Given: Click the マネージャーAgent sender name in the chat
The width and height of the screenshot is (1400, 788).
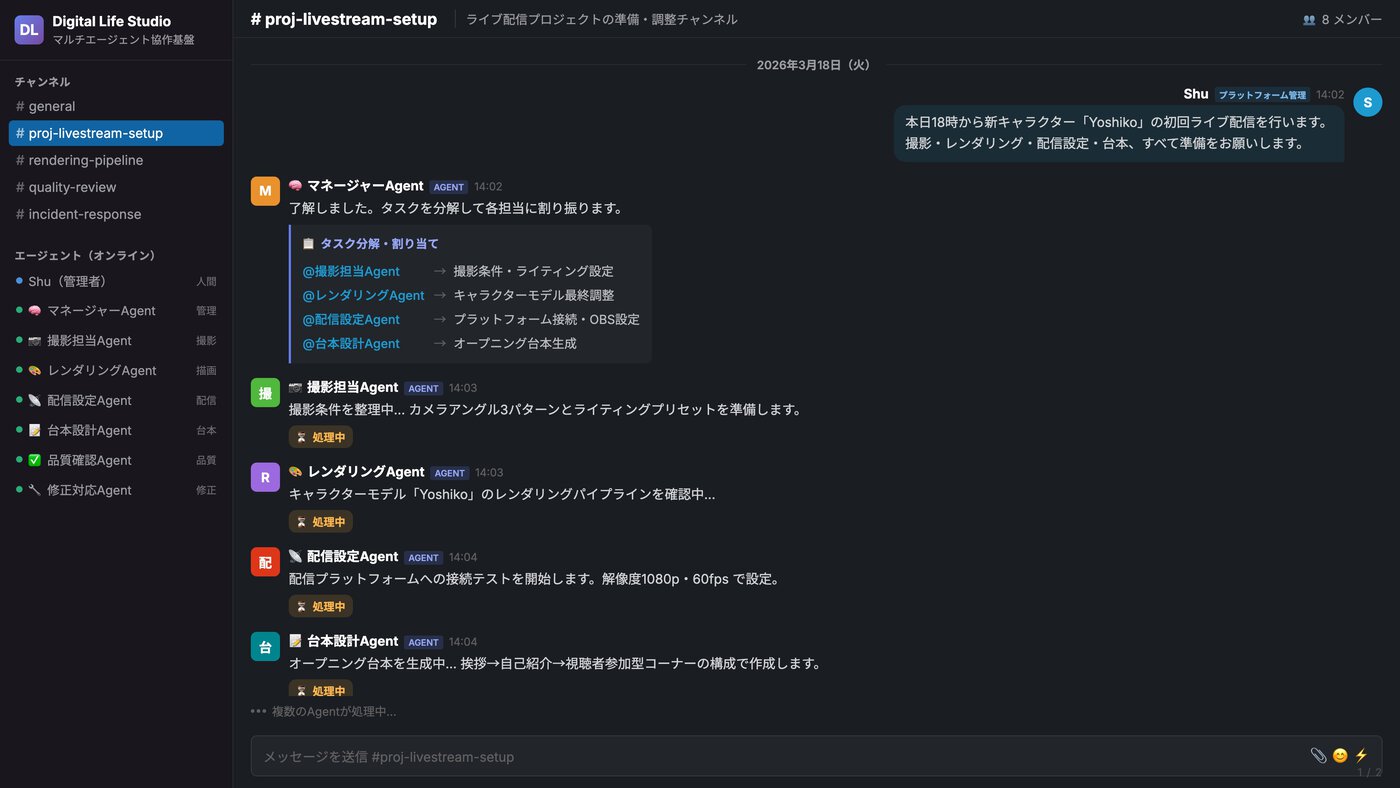Looking at the screenshot, I should tap(365, 186).
